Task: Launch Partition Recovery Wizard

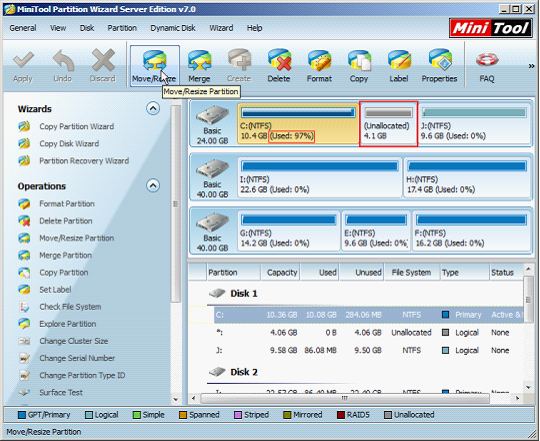Action: pyautogui.click(x=84, y=161)
